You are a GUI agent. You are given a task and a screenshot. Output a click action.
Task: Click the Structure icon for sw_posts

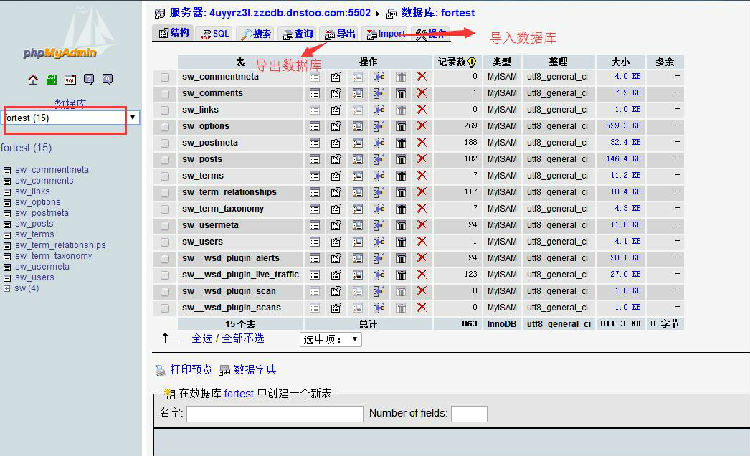[336, 159]
